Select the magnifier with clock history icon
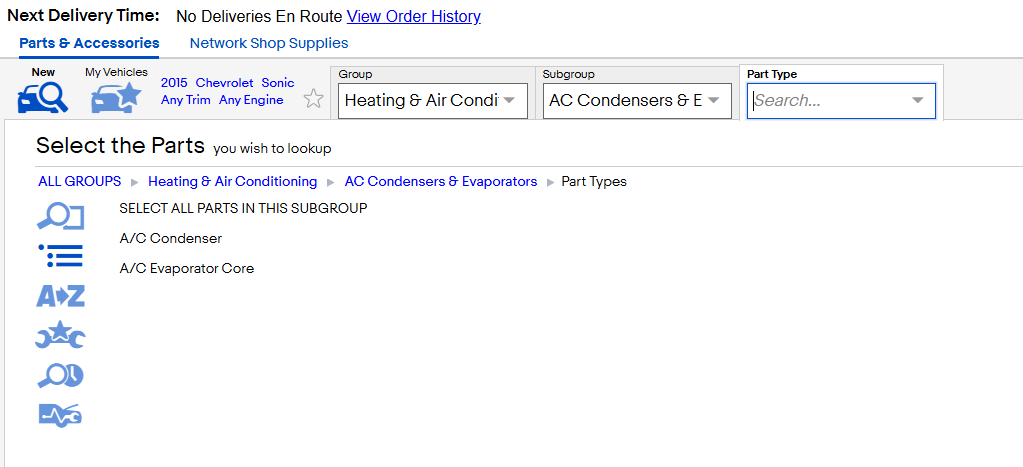 coord(60,375)
